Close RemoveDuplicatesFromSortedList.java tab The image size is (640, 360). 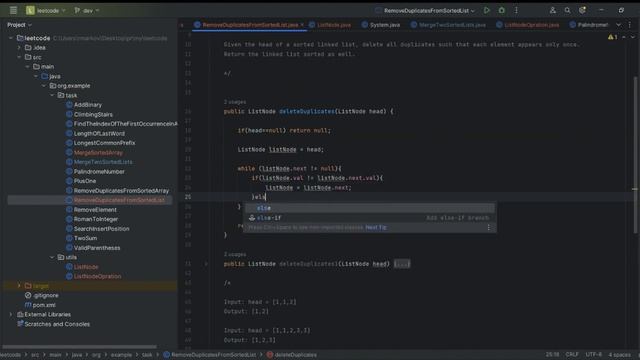pos(302,25)
